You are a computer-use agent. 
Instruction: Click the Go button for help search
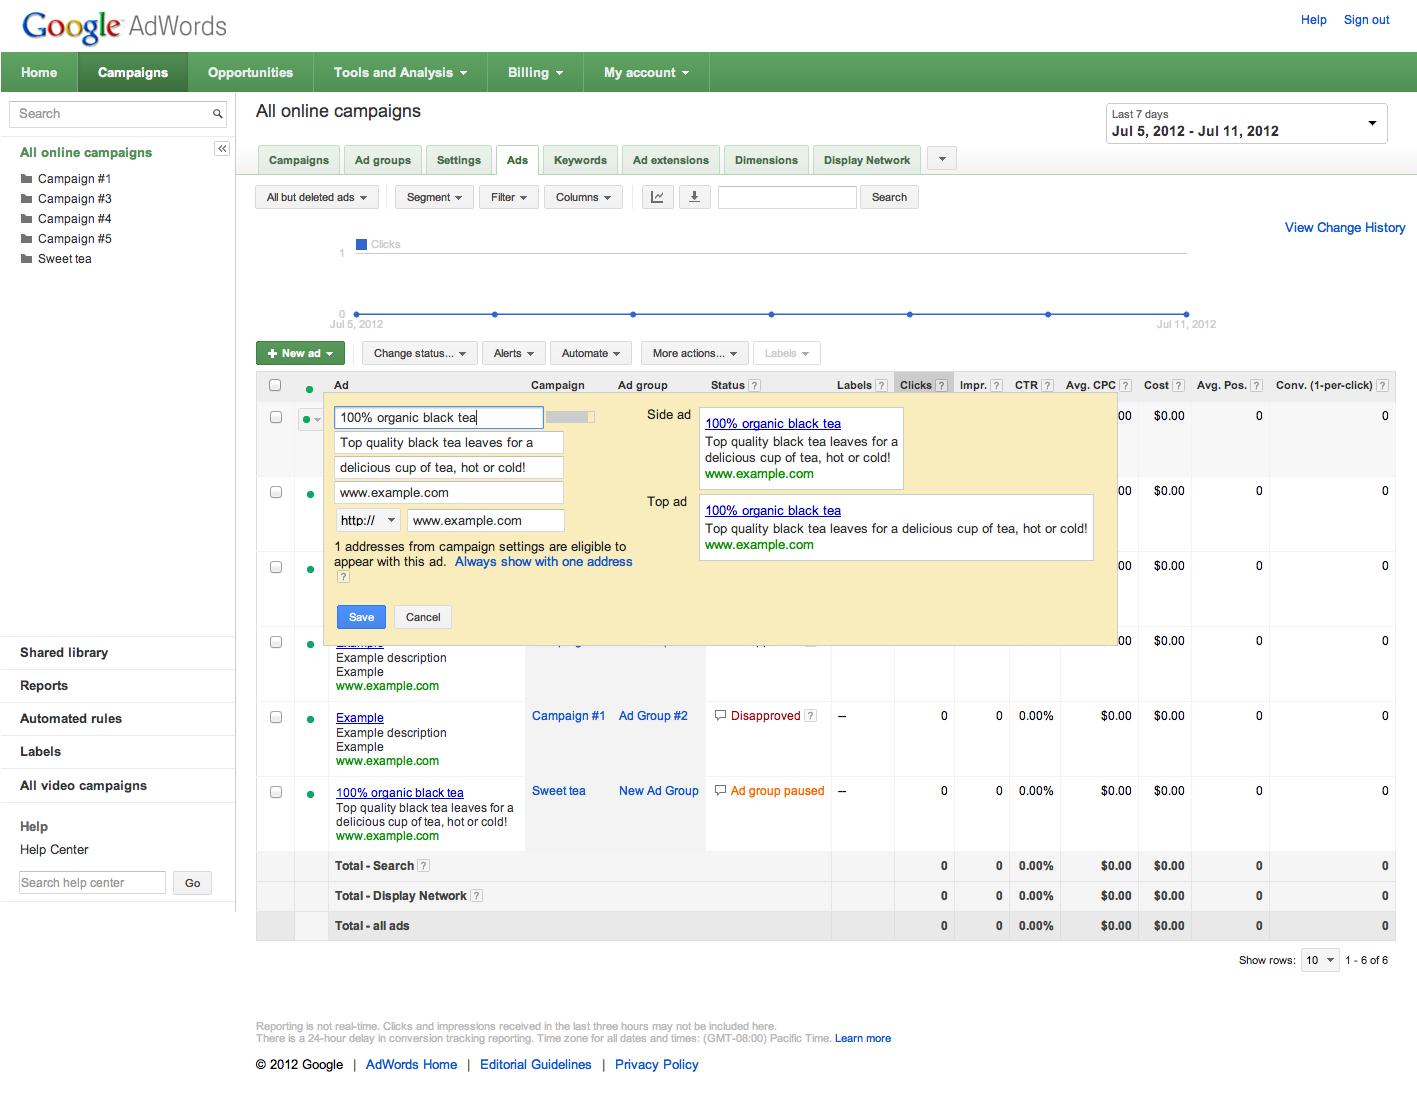pos(192,883)
